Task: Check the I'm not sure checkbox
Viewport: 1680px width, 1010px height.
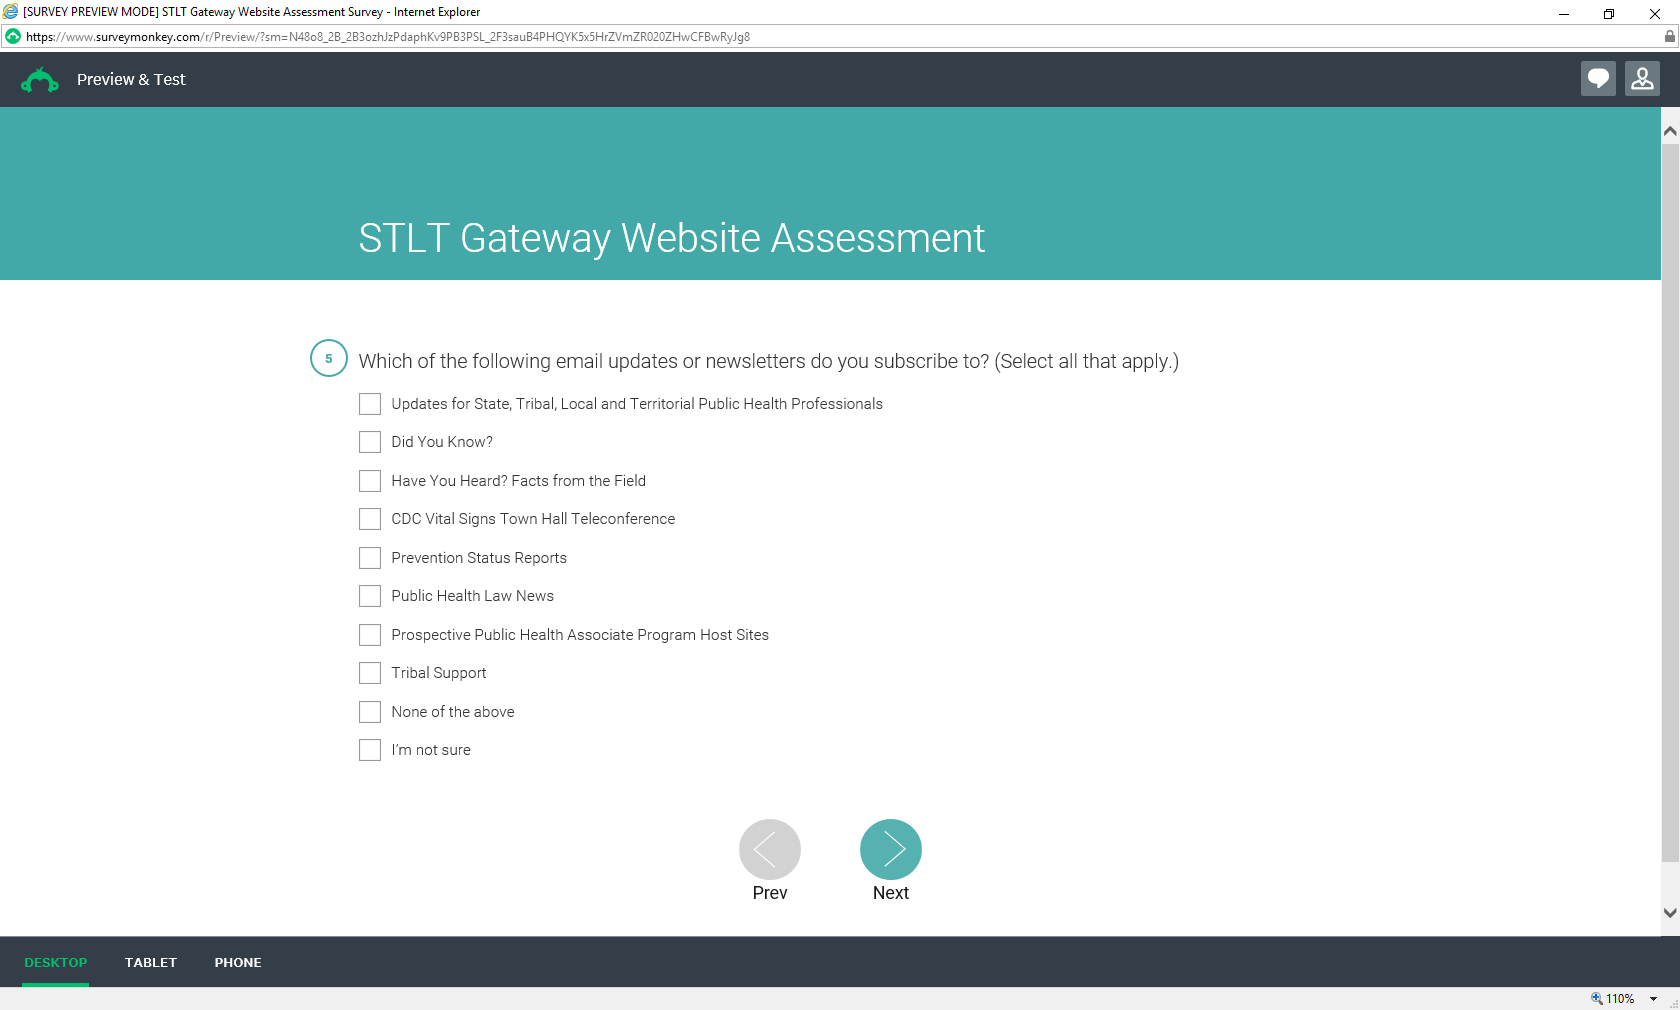Action: (370, 750)
